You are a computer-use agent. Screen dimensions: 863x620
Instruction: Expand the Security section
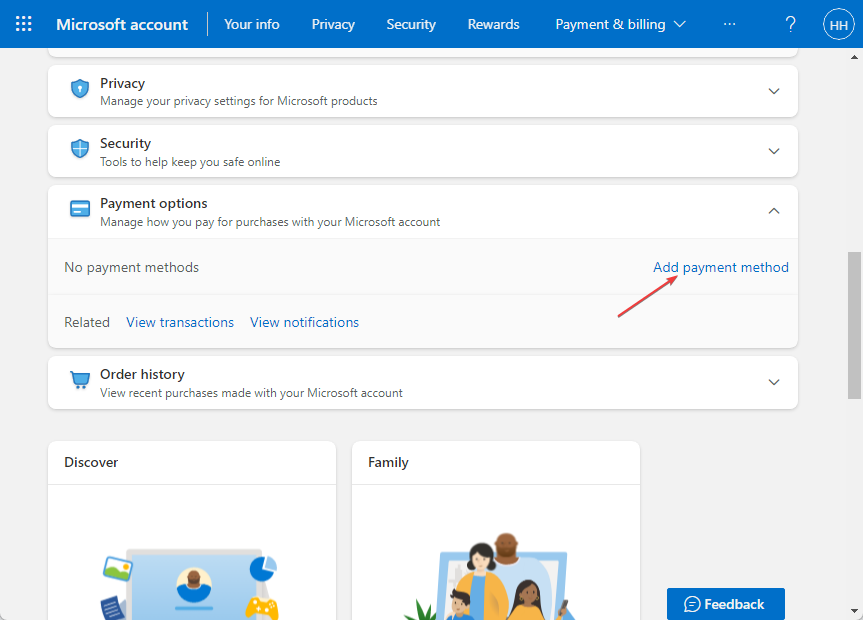773,150
